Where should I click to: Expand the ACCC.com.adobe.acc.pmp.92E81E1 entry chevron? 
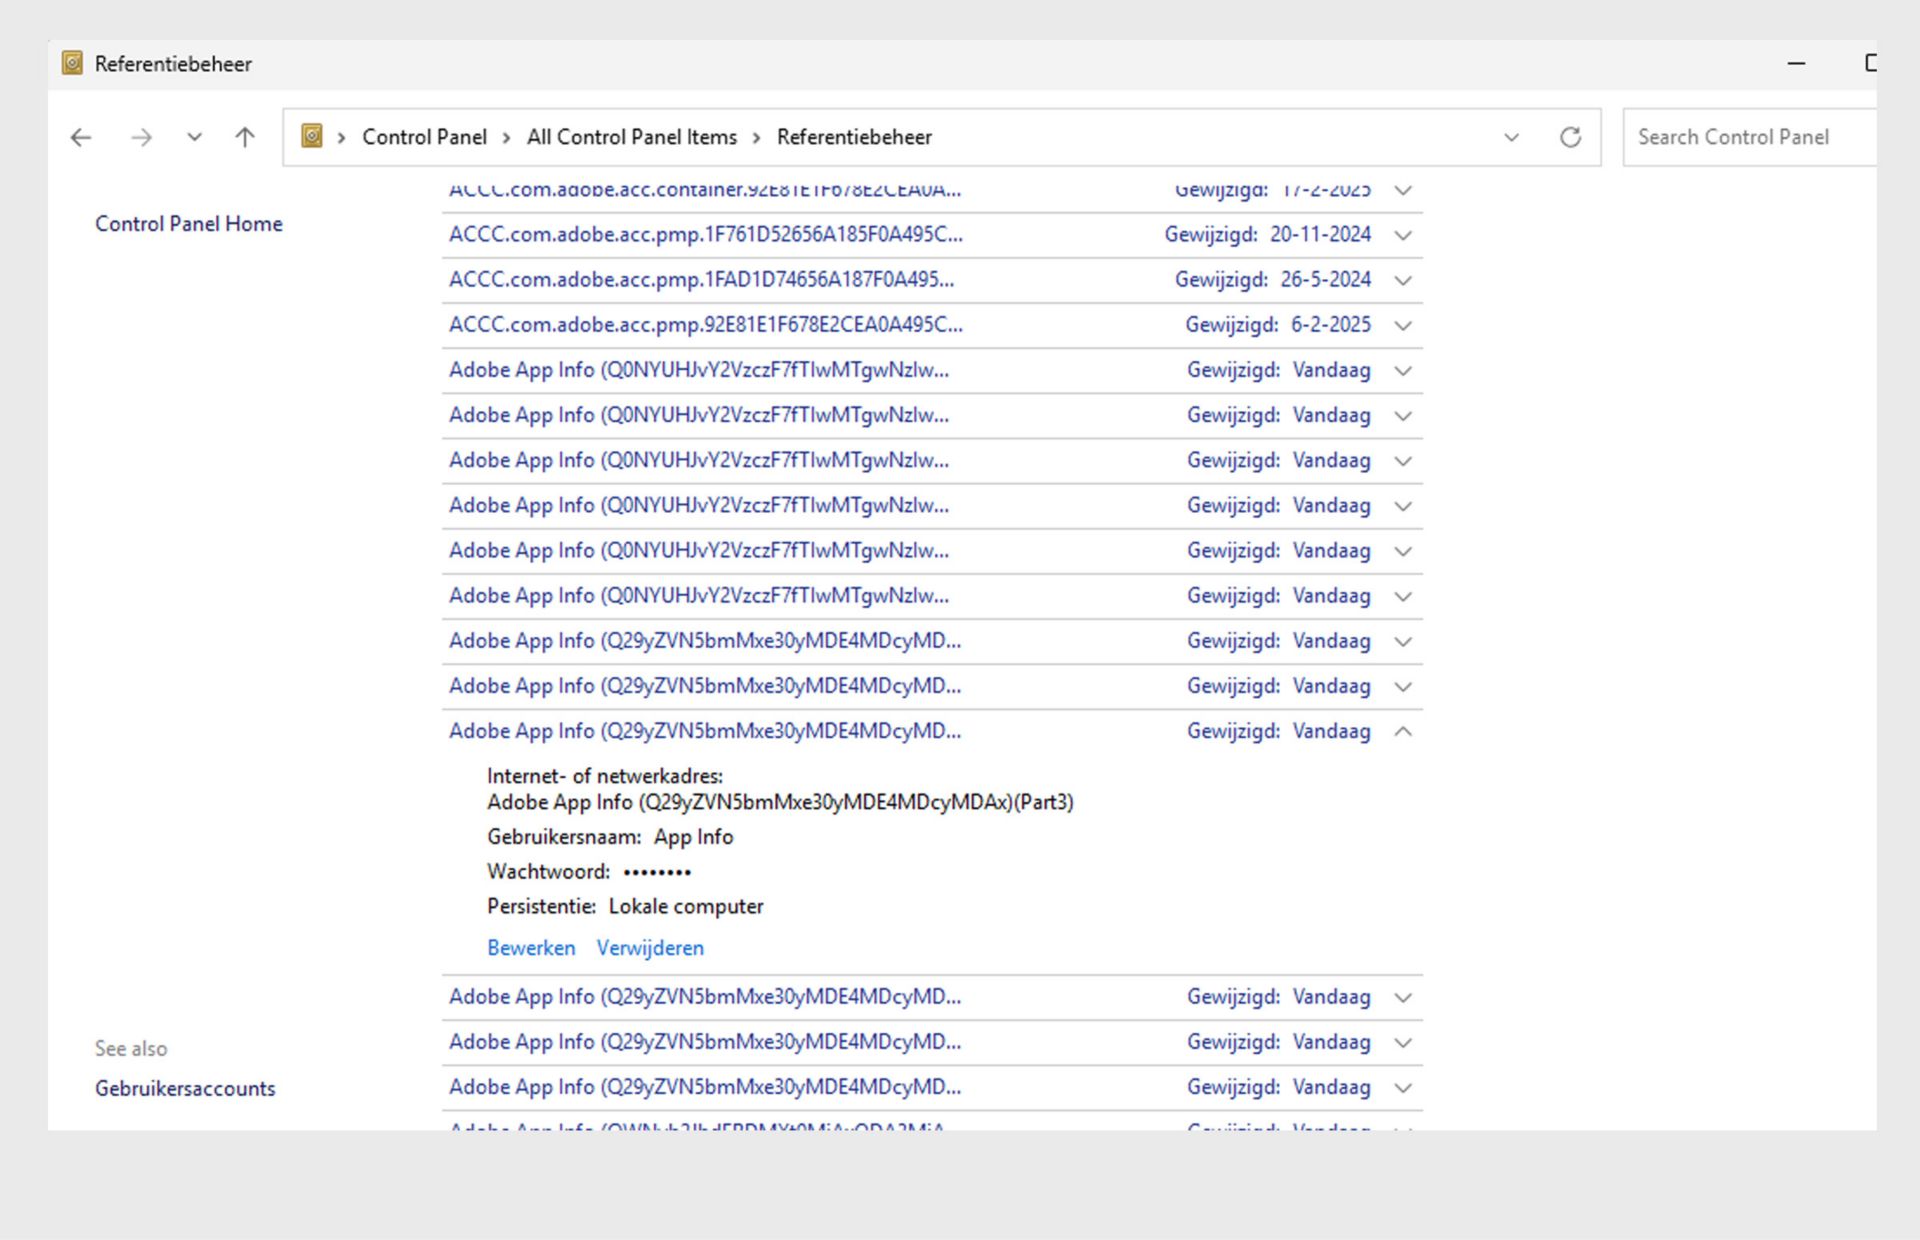coord(1403,325)
